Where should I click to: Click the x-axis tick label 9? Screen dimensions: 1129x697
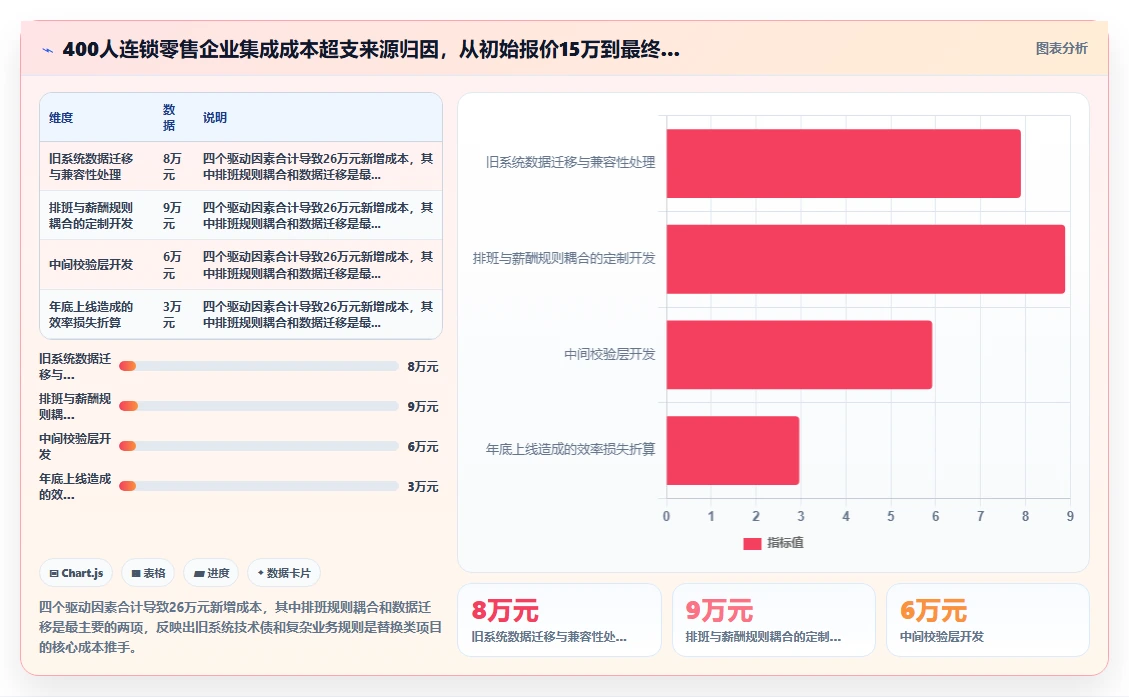click(x=1070, y=516)
